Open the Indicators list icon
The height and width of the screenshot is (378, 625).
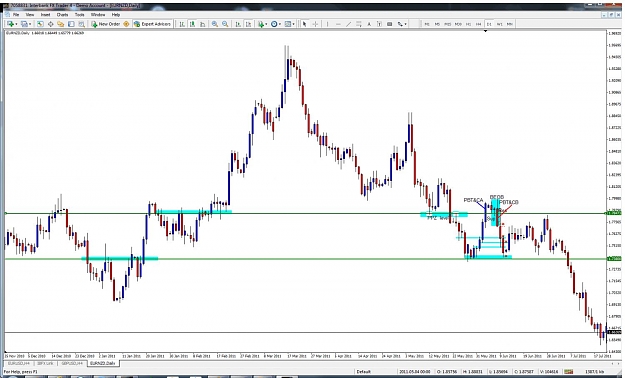261,24
